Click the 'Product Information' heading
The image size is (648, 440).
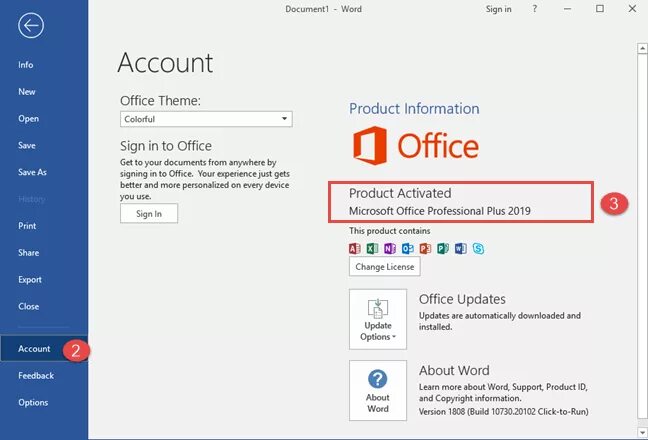(x=414, y=109)
